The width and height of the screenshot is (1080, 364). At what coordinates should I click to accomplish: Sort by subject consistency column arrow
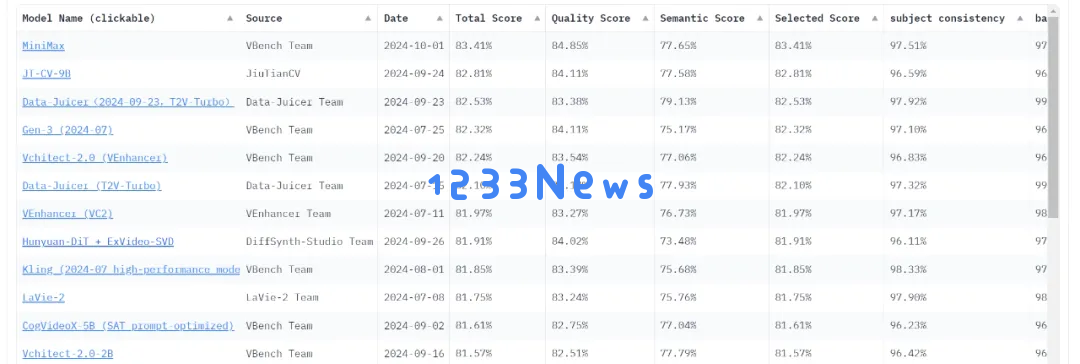[1019, 19]
